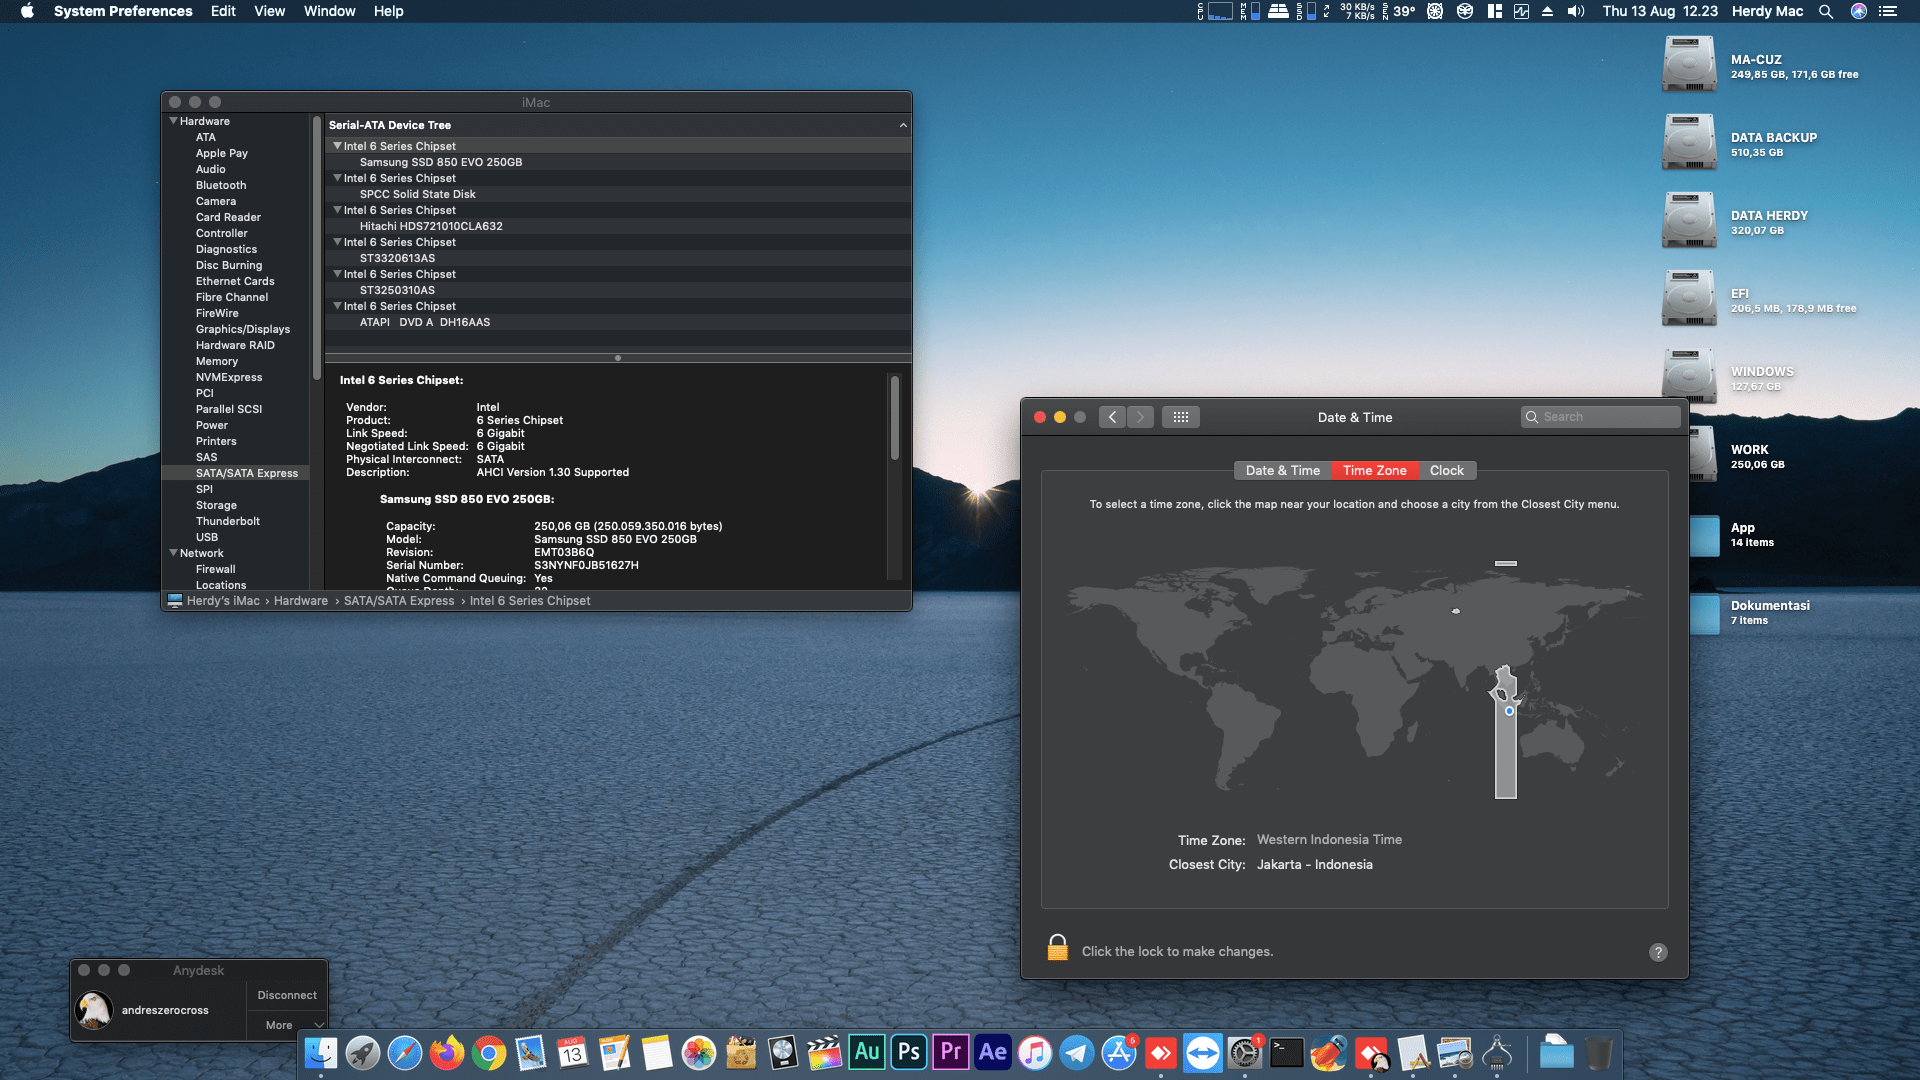Collapse the Hardware category in the sidebar

[173, 120]
